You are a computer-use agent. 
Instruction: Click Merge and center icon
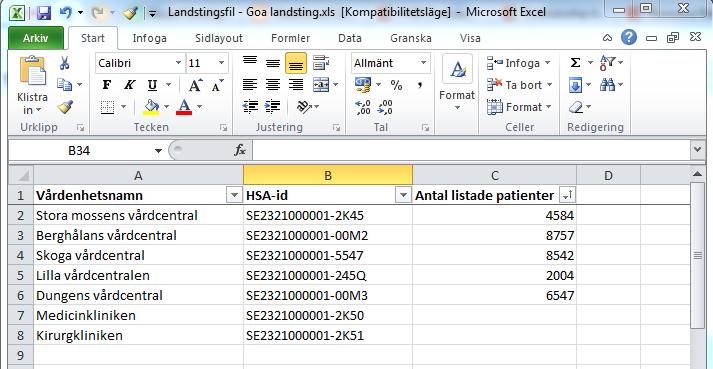click(x=321, y=85)
